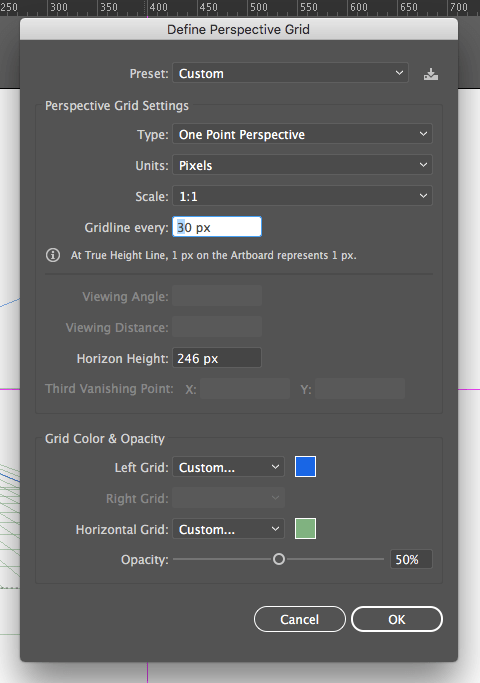Click the save preset icon
The height and width of the screenshot is (683, 480).
431,74
